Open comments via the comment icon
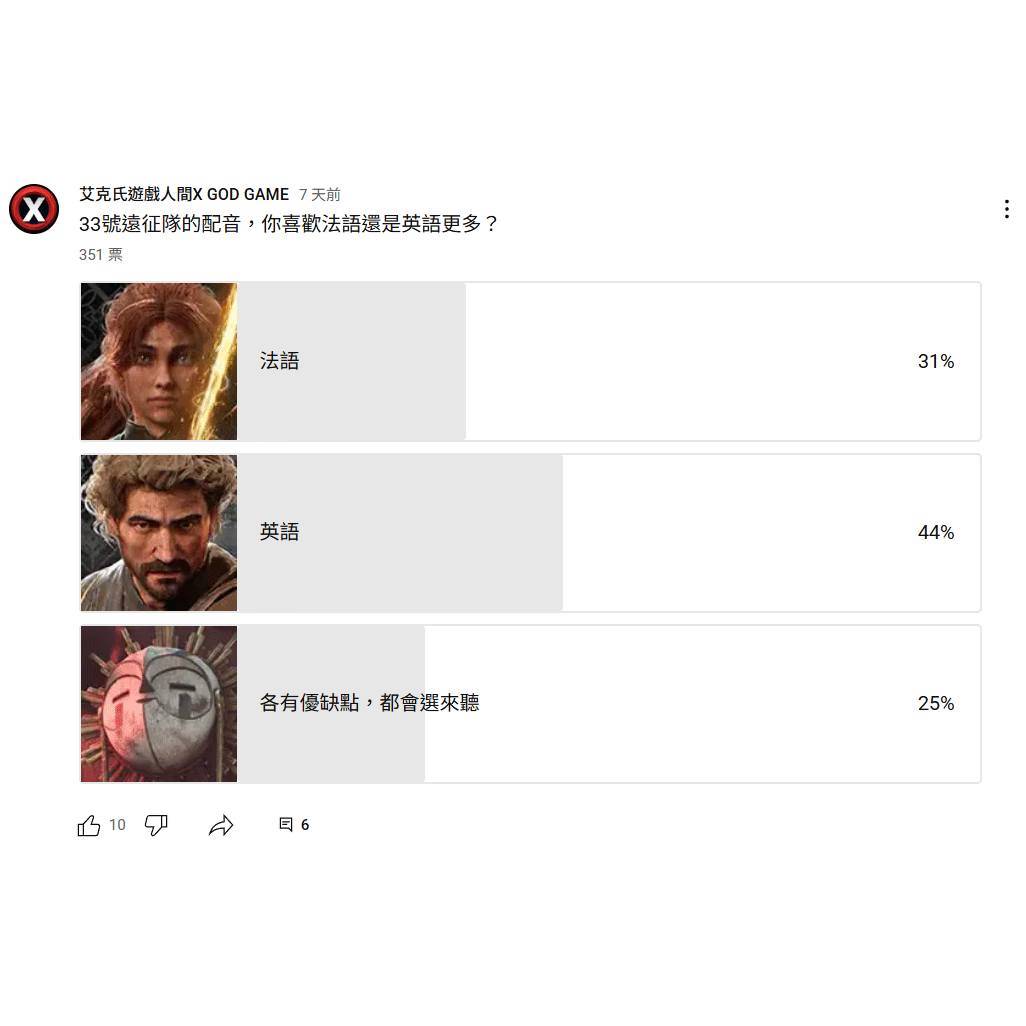 click(286, 824)
